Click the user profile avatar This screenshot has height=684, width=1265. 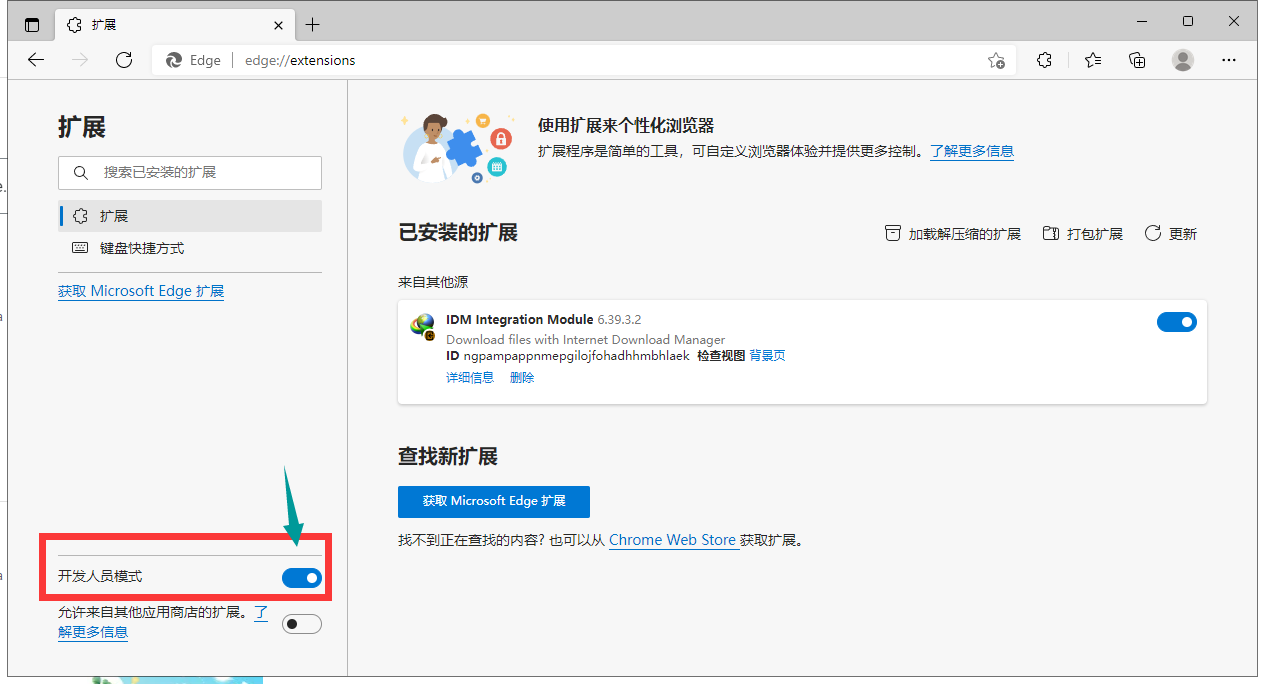click(x=1183, y=60)
